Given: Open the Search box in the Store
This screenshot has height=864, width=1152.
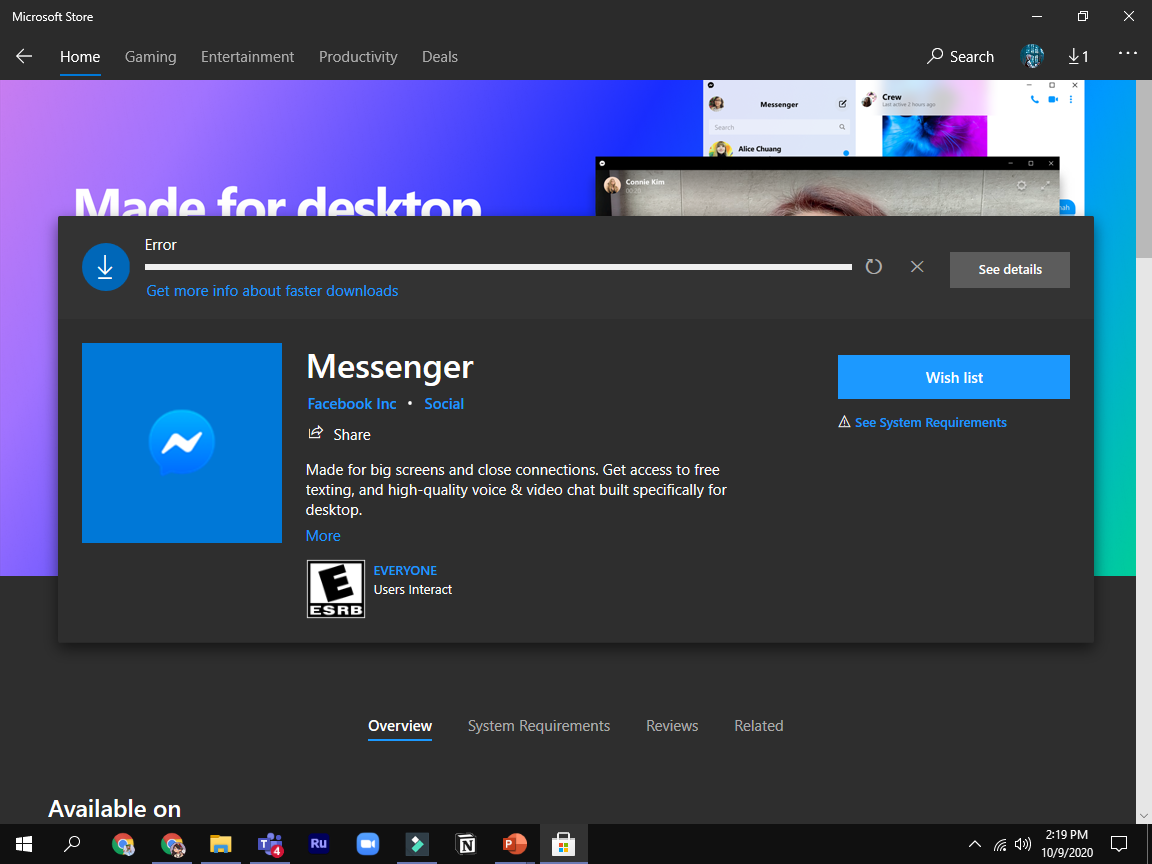Looking at the screenshot, I should coord(960,57).
